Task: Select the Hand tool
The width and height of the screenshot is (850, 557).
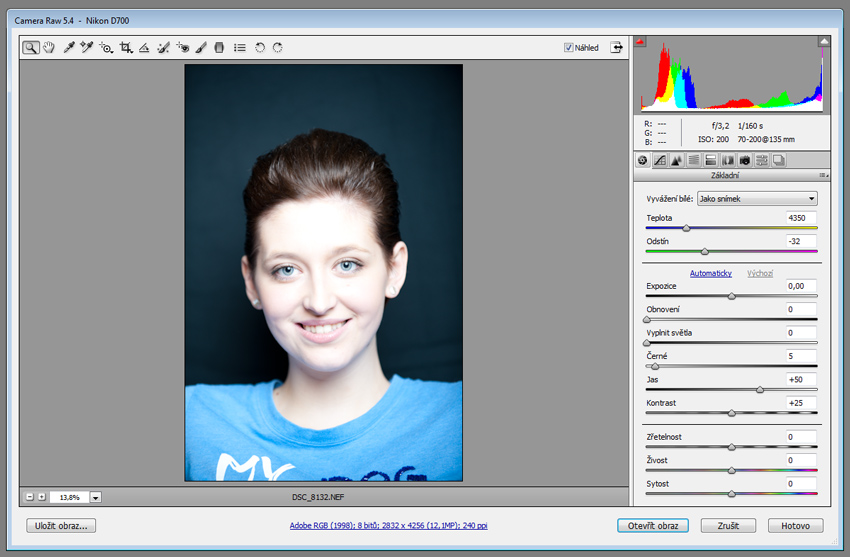Action: [x=49, y=47]
